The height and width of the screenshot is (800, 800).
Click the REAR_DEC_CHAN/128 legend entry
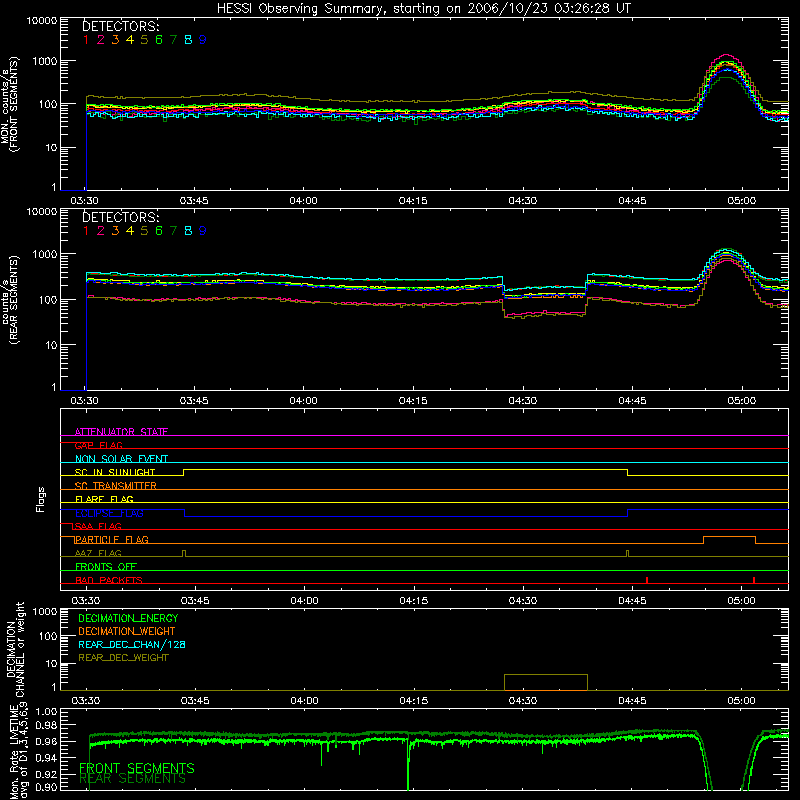point(132,644)
